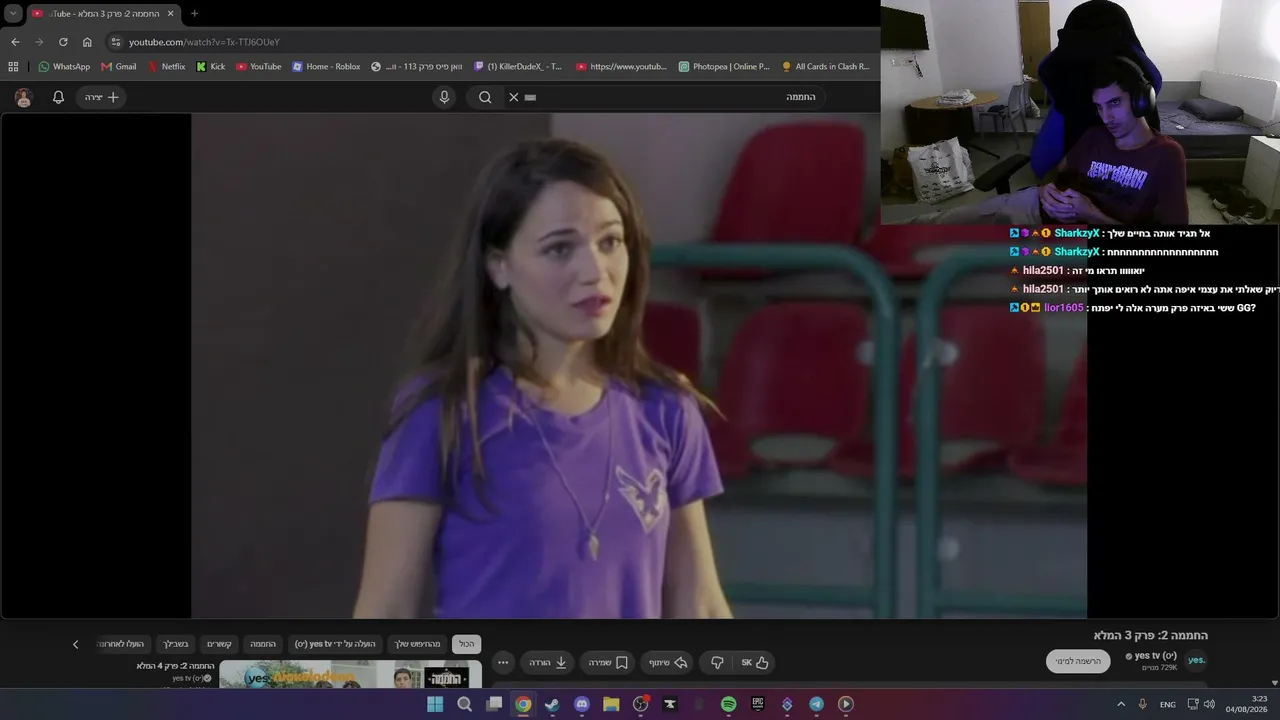Select the הכול filter chip
Screen dimensions: 1280x720
click(467, 644)
